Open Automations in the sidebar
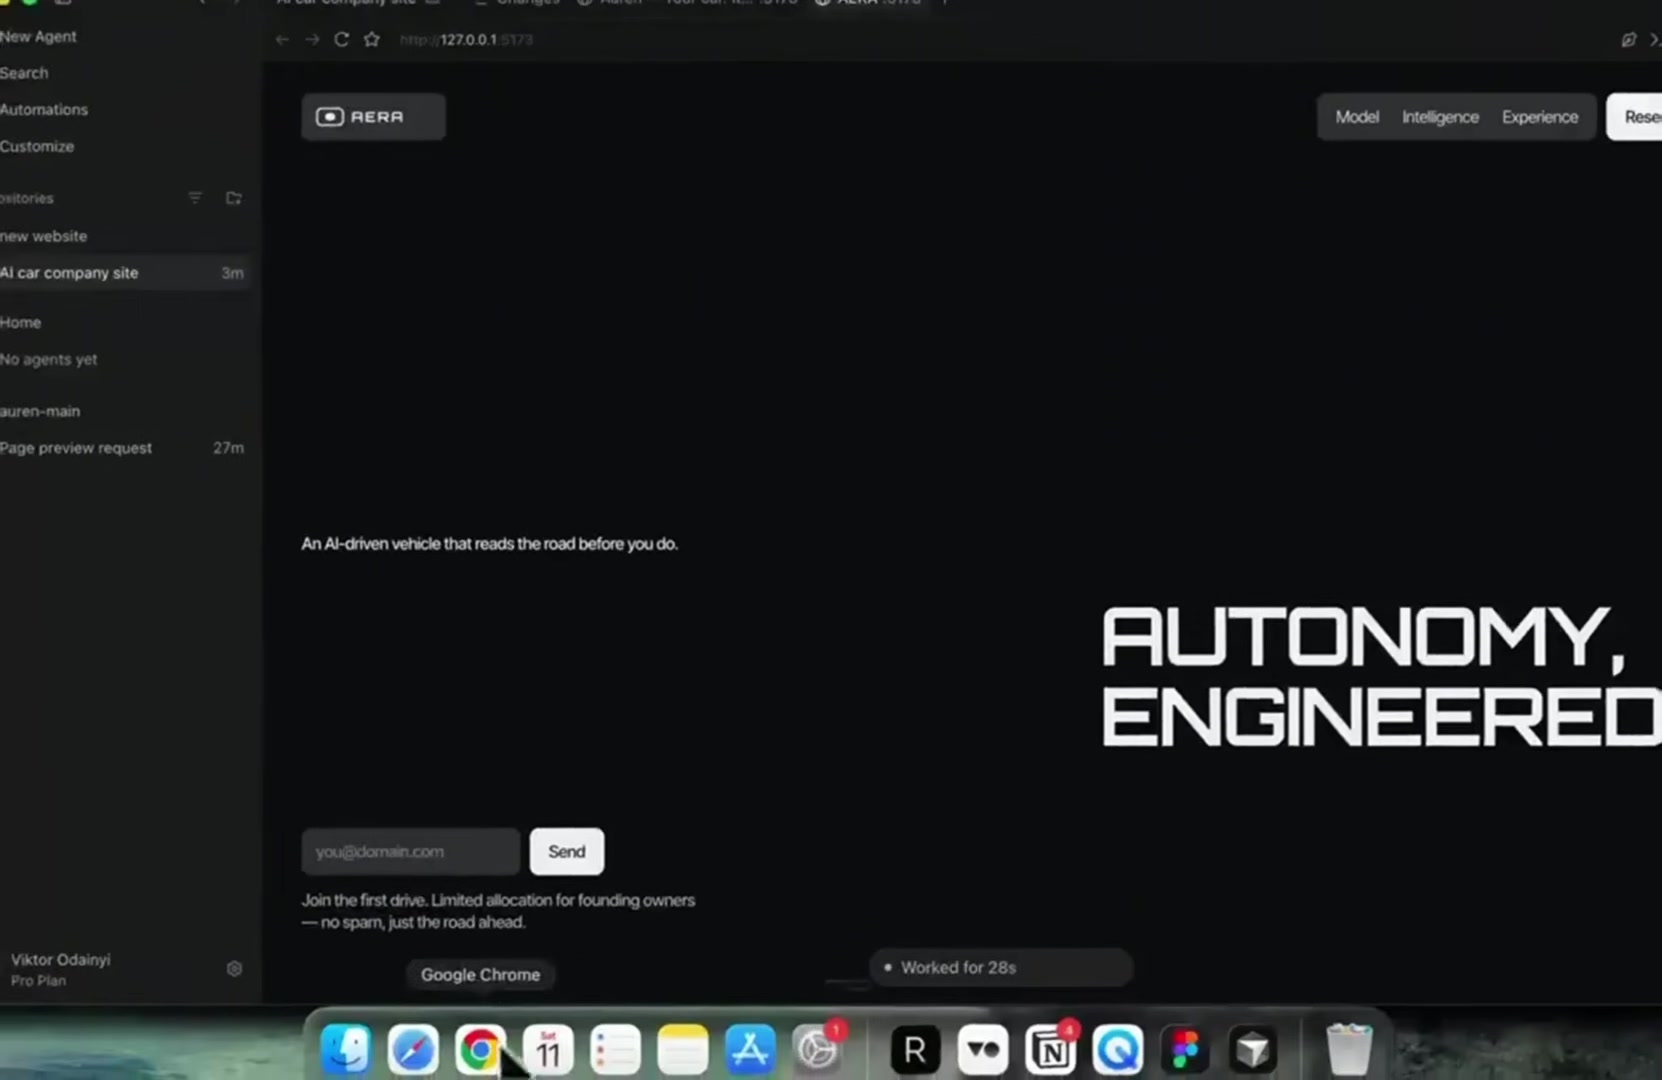 (x=44, y=109)
